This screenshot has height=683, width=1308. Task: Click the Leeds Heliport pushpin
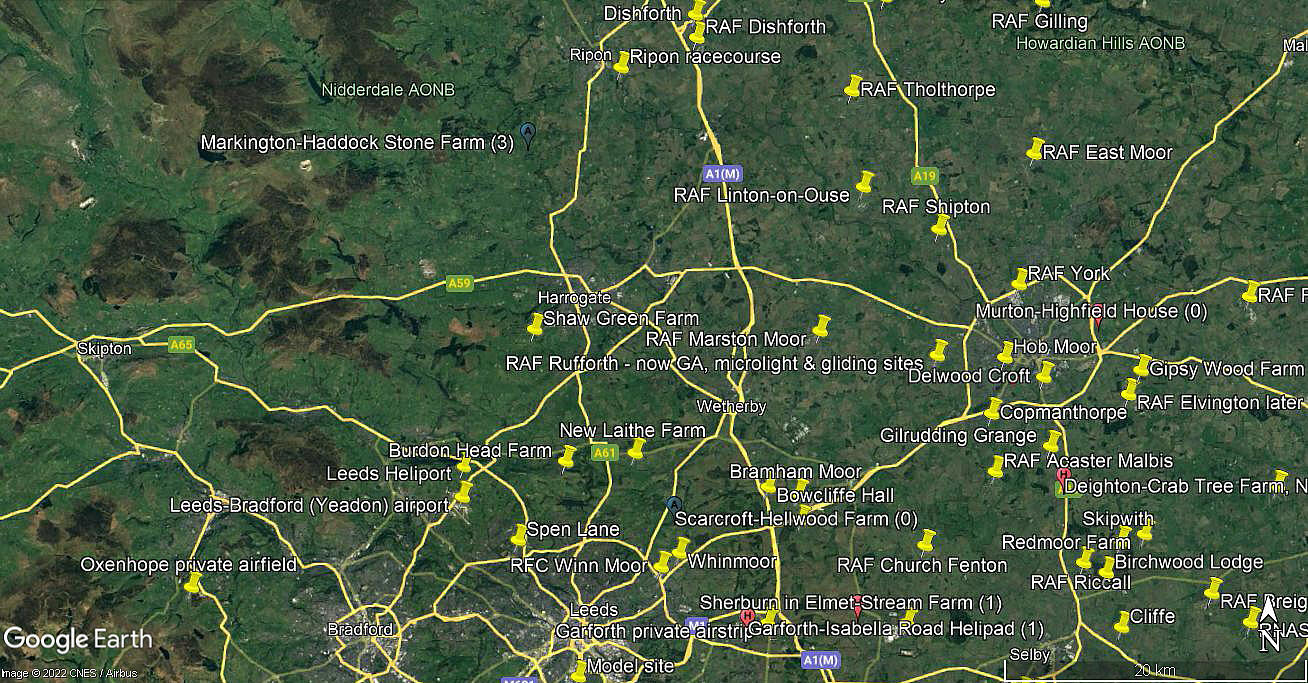click(x=463, y=468)
